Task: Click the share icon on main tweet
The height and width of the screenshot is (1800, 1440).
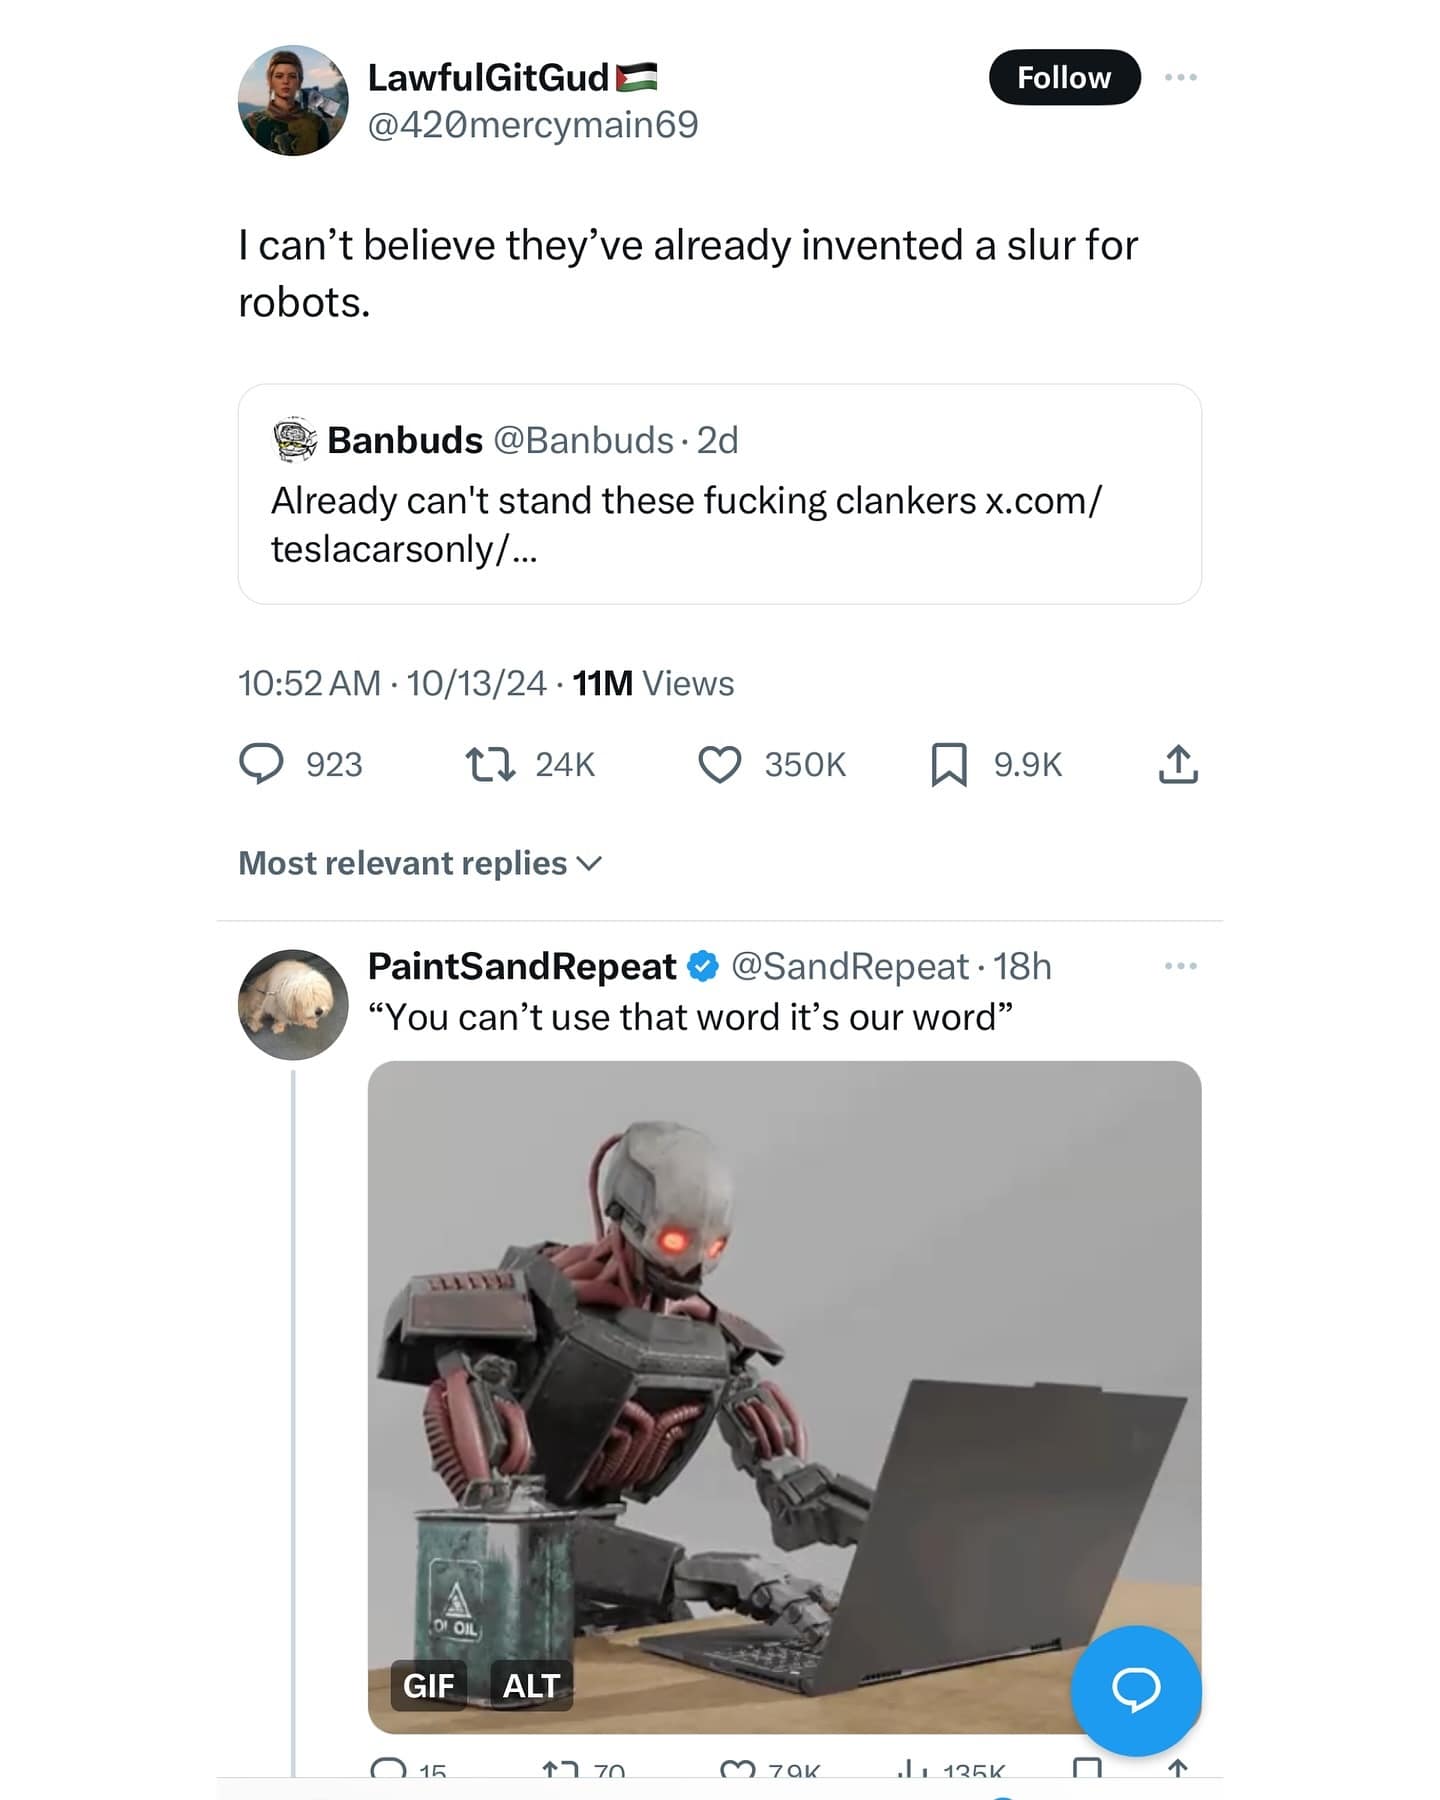Action: (x=1178, y=764)
